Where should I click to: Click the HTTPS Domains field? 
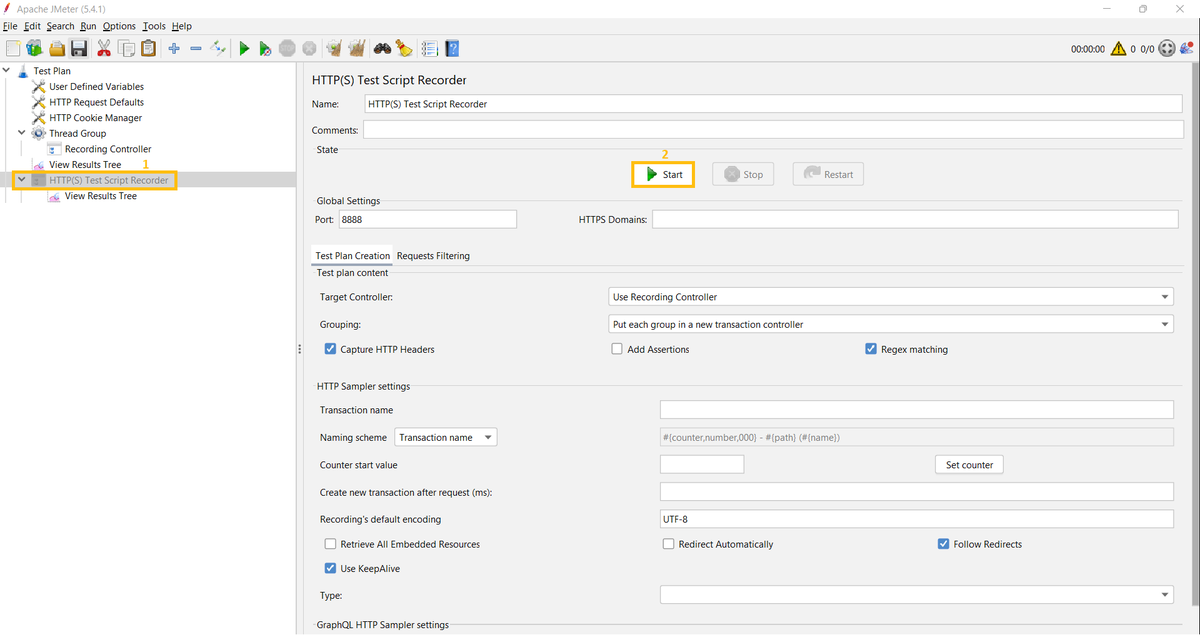click(x=917, y=219)
